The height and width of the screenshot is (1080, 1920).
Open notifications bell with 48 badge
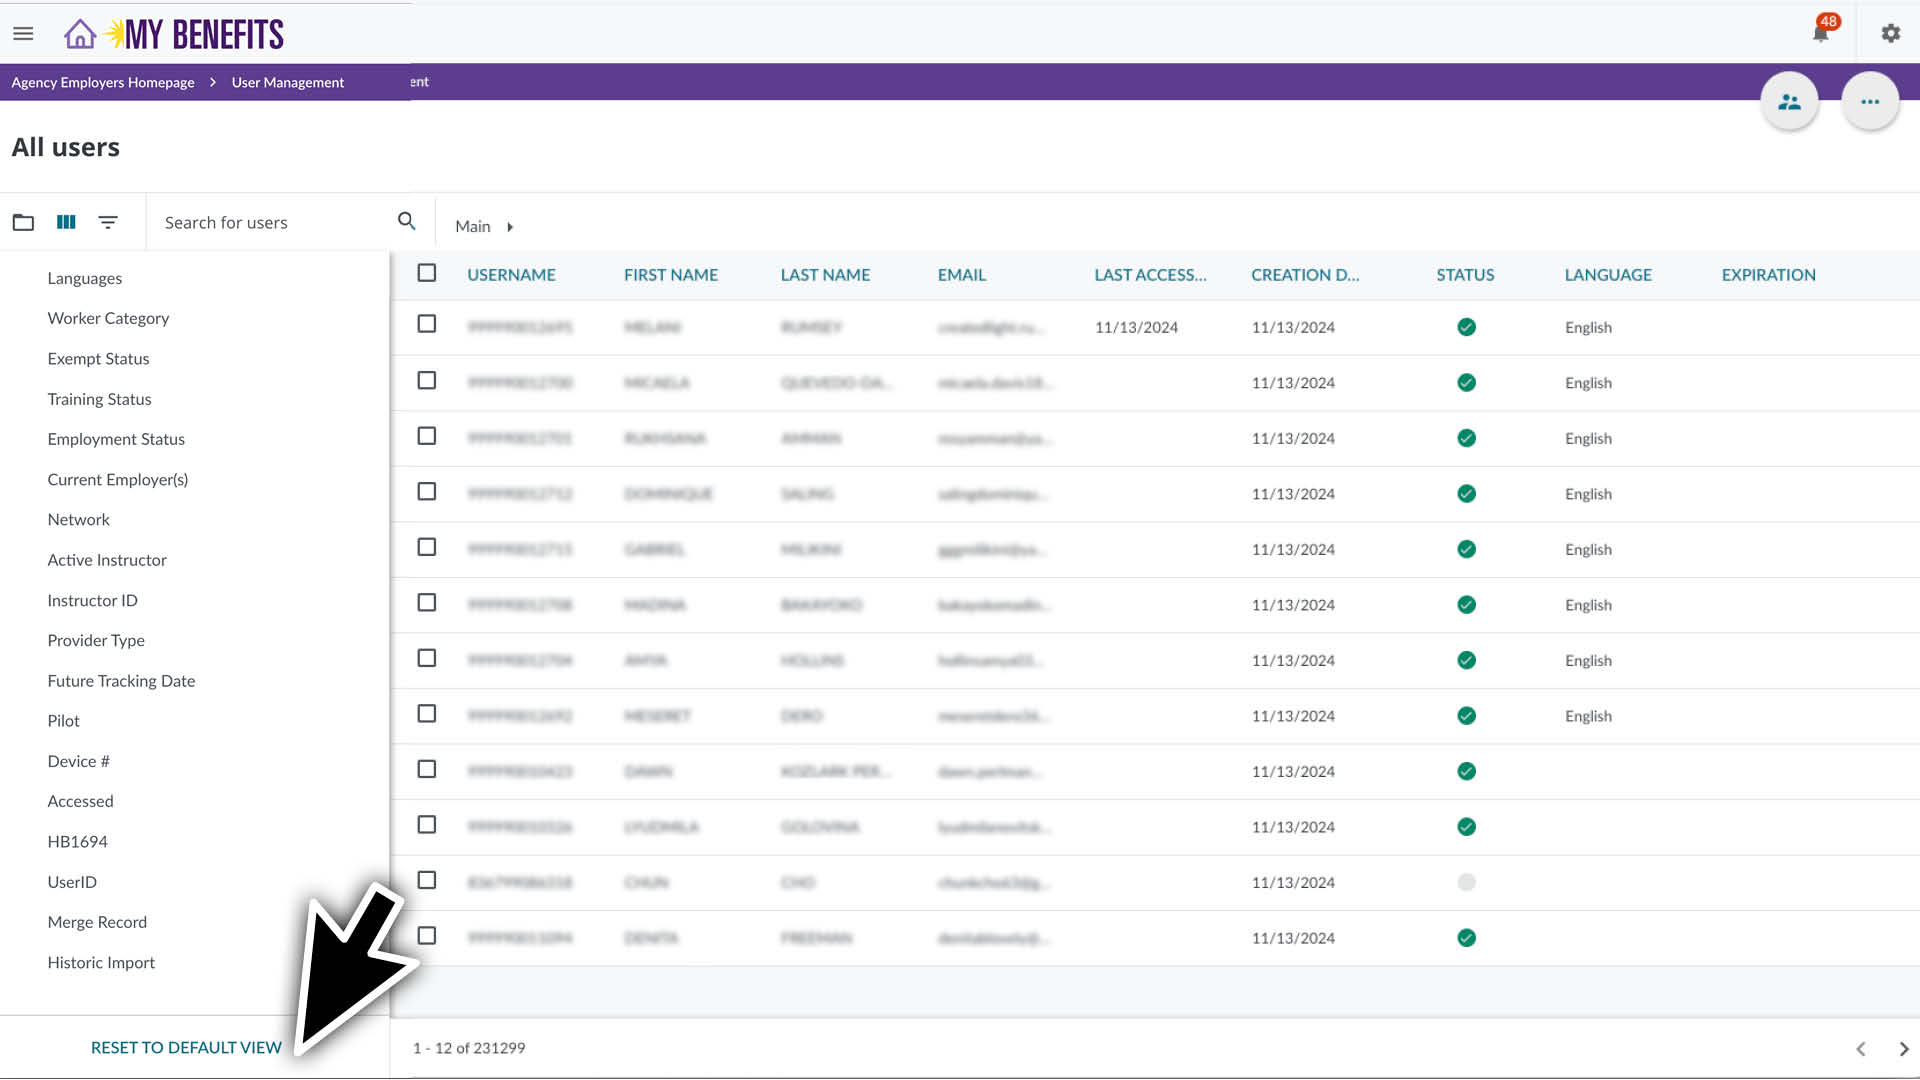[1820, 33]
